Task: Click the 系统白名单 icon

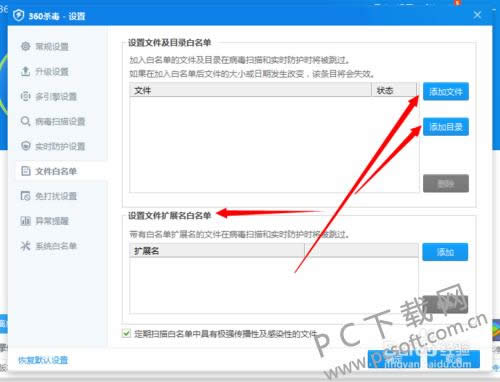Action: pyautogui.click(x=26, y=246)
